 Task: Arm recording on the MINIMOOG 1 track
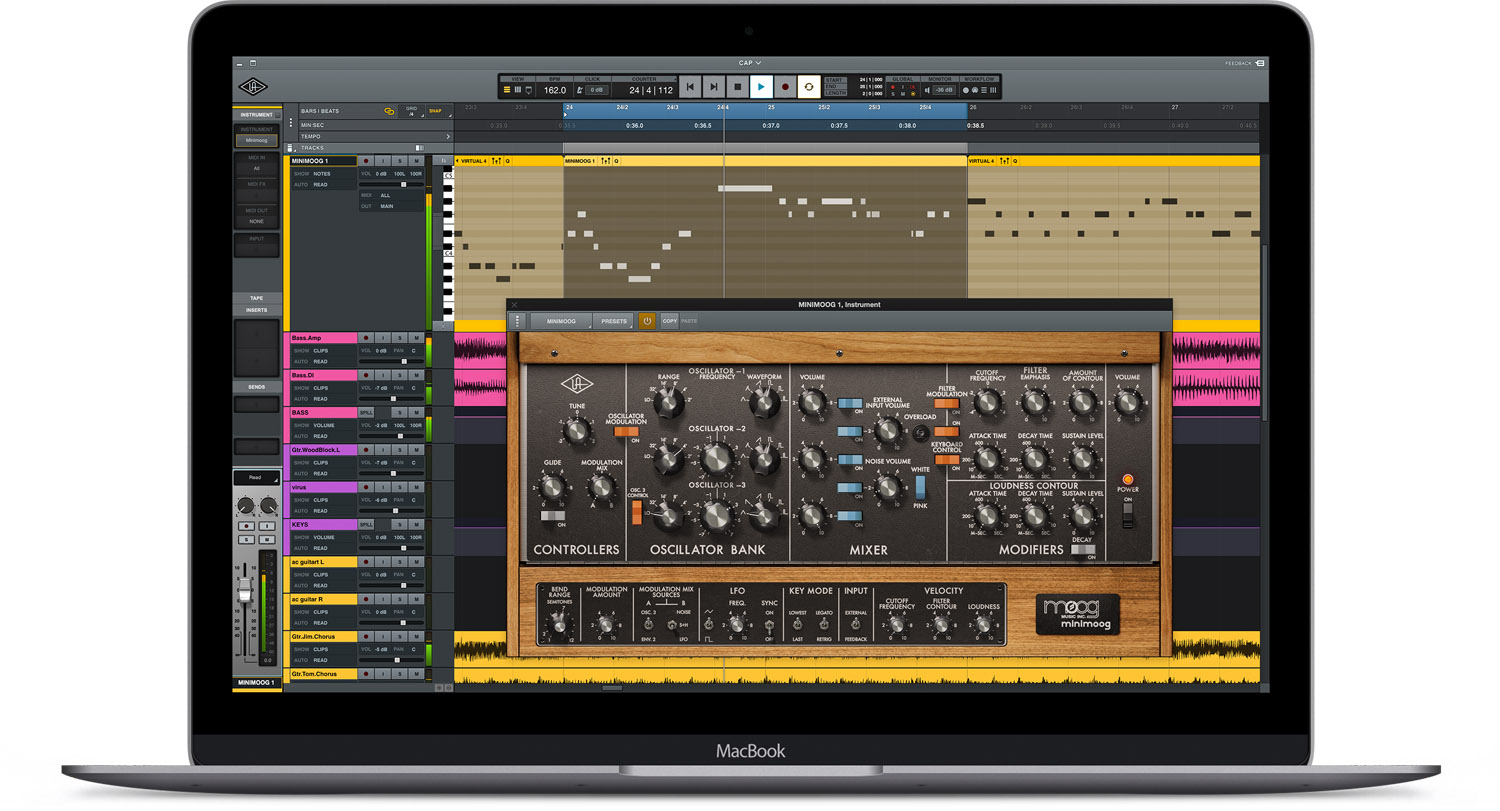(x=366, y=161)
